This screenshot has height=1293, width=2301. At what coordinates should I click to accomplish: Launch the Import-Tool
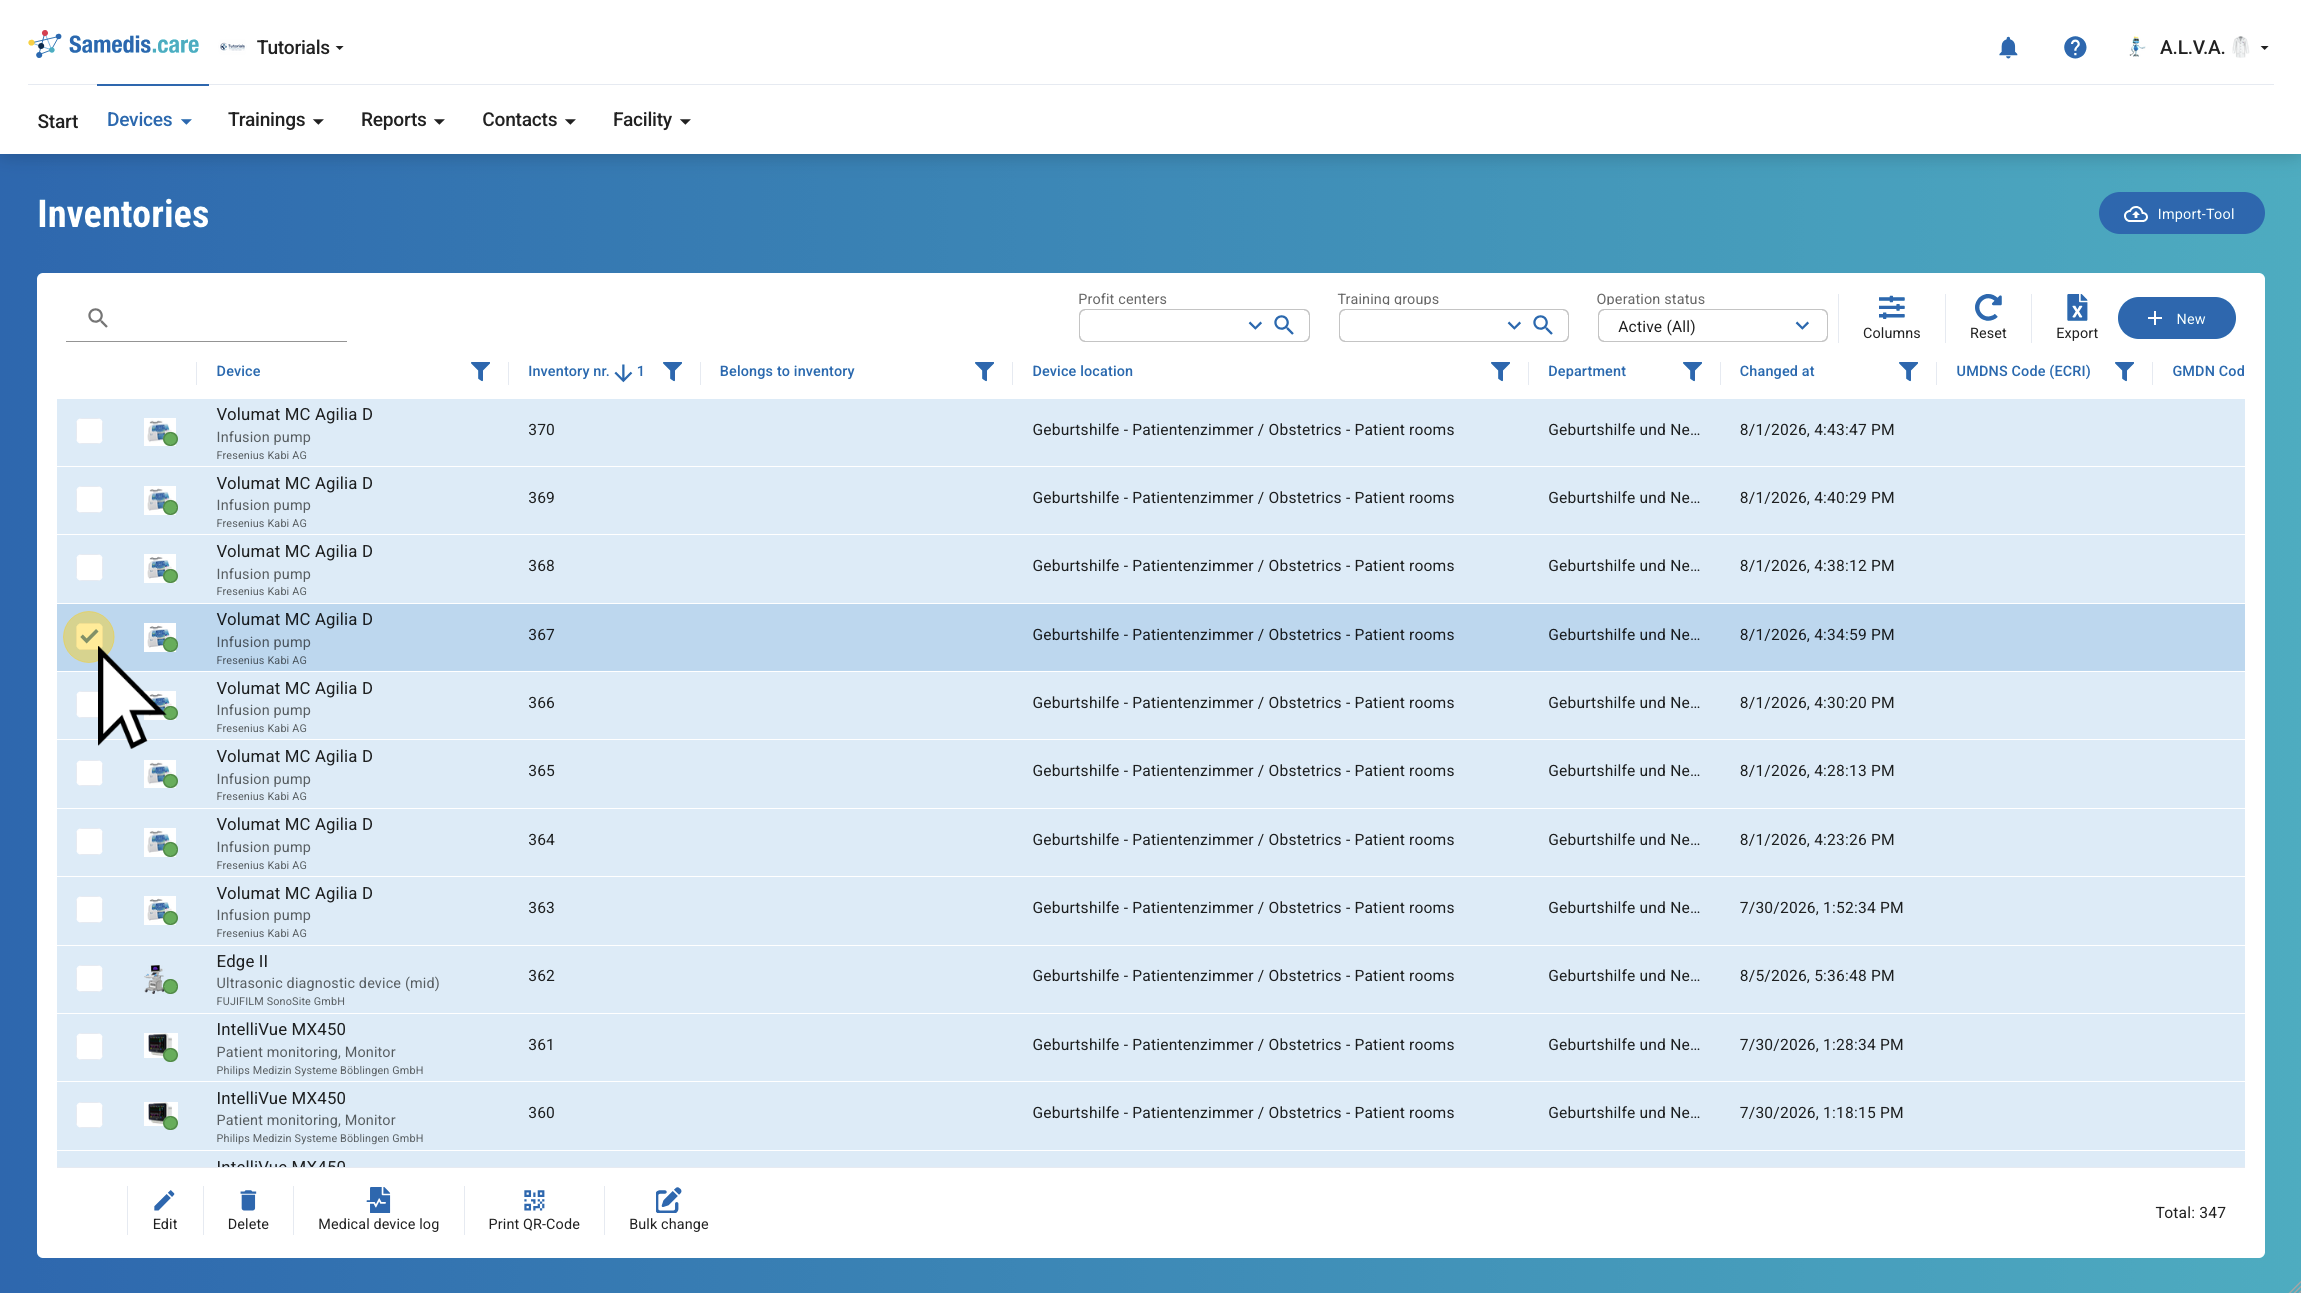pos(2181,213)
